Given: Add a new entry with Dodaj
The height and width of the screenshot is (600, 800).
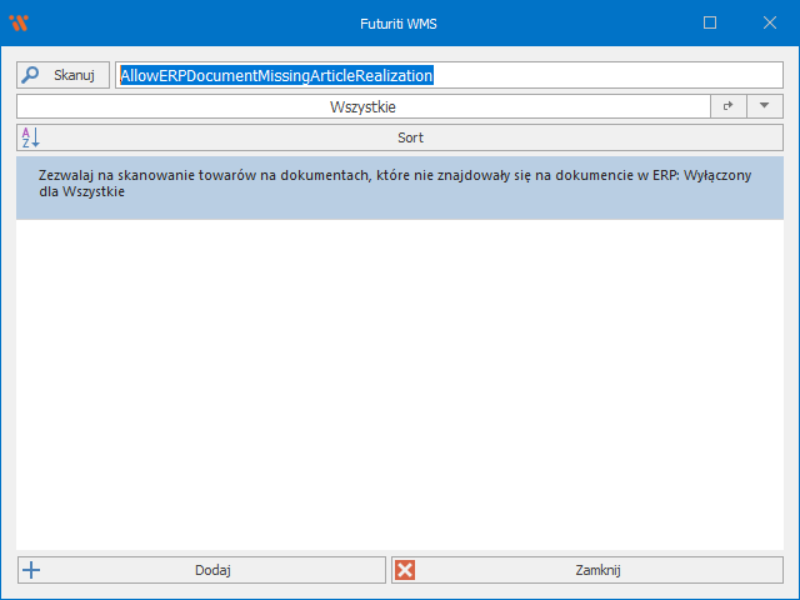Looking at the screenshot, I should click(212, 570).
